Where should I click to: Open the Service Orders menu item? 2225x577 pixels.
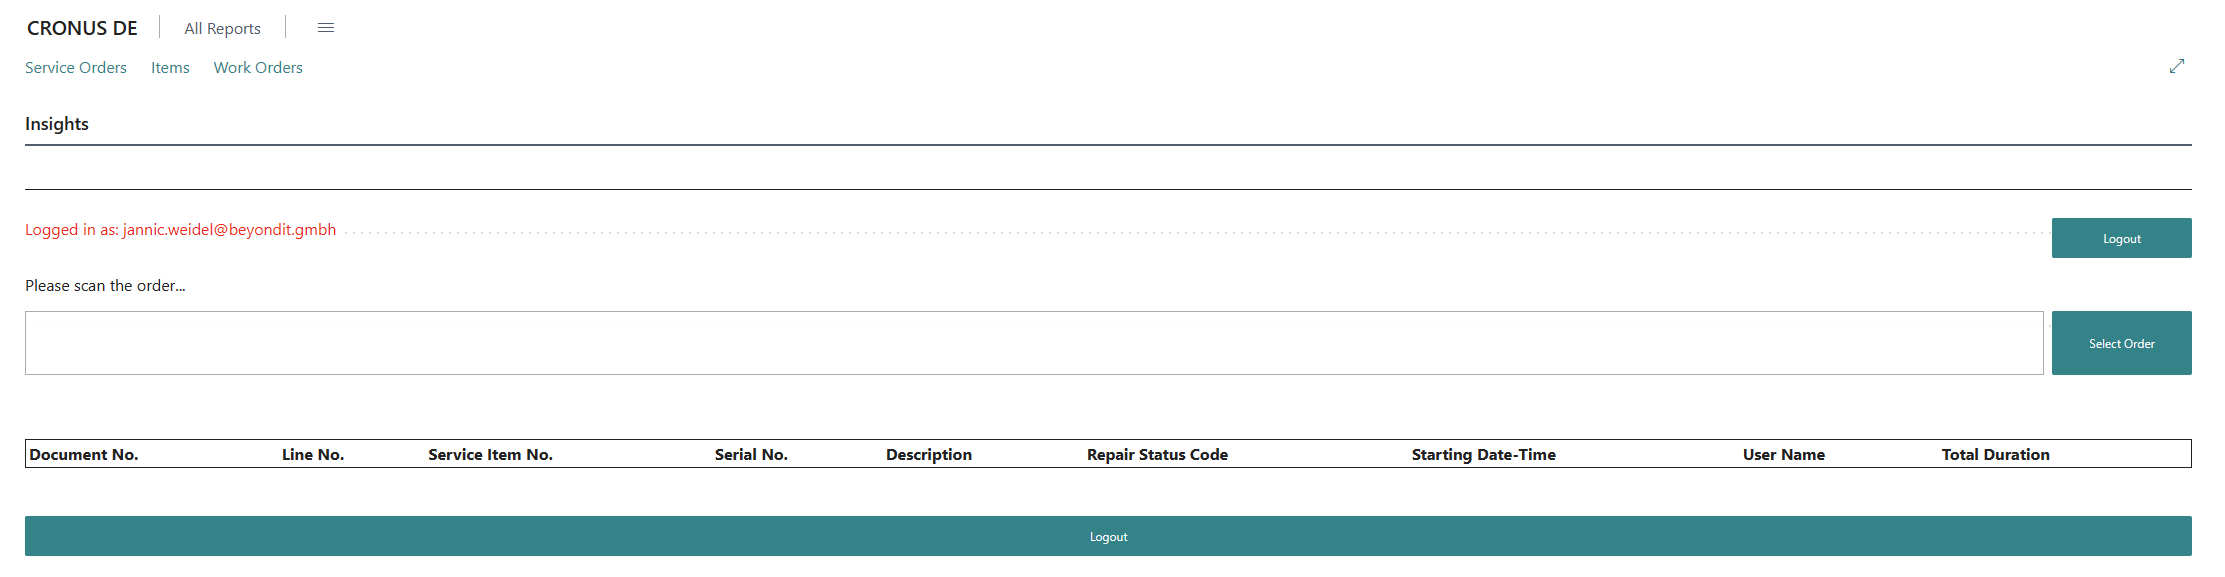point(76,68)
